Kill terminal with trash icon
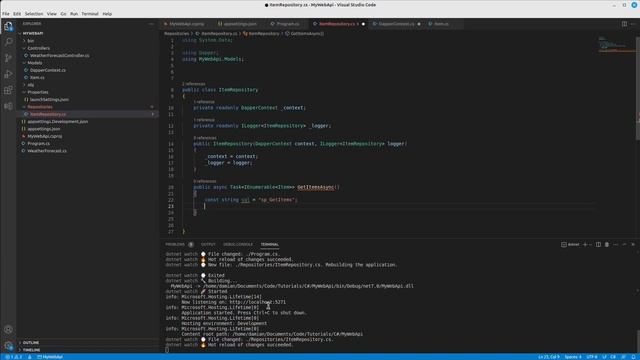 pyautogui.click(x=607, y=244)
